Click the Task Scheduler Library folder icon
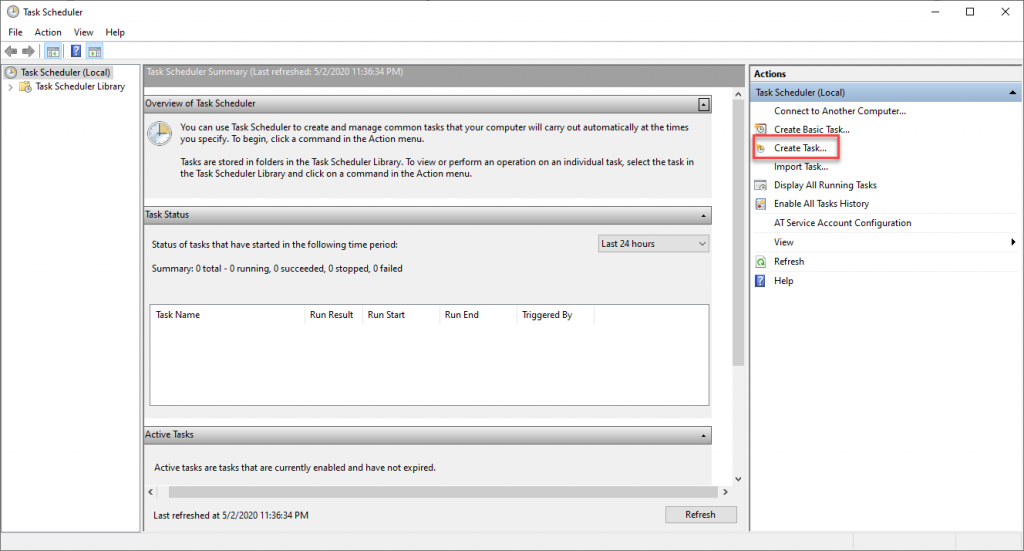1024x551 pixels. (25, 87)
